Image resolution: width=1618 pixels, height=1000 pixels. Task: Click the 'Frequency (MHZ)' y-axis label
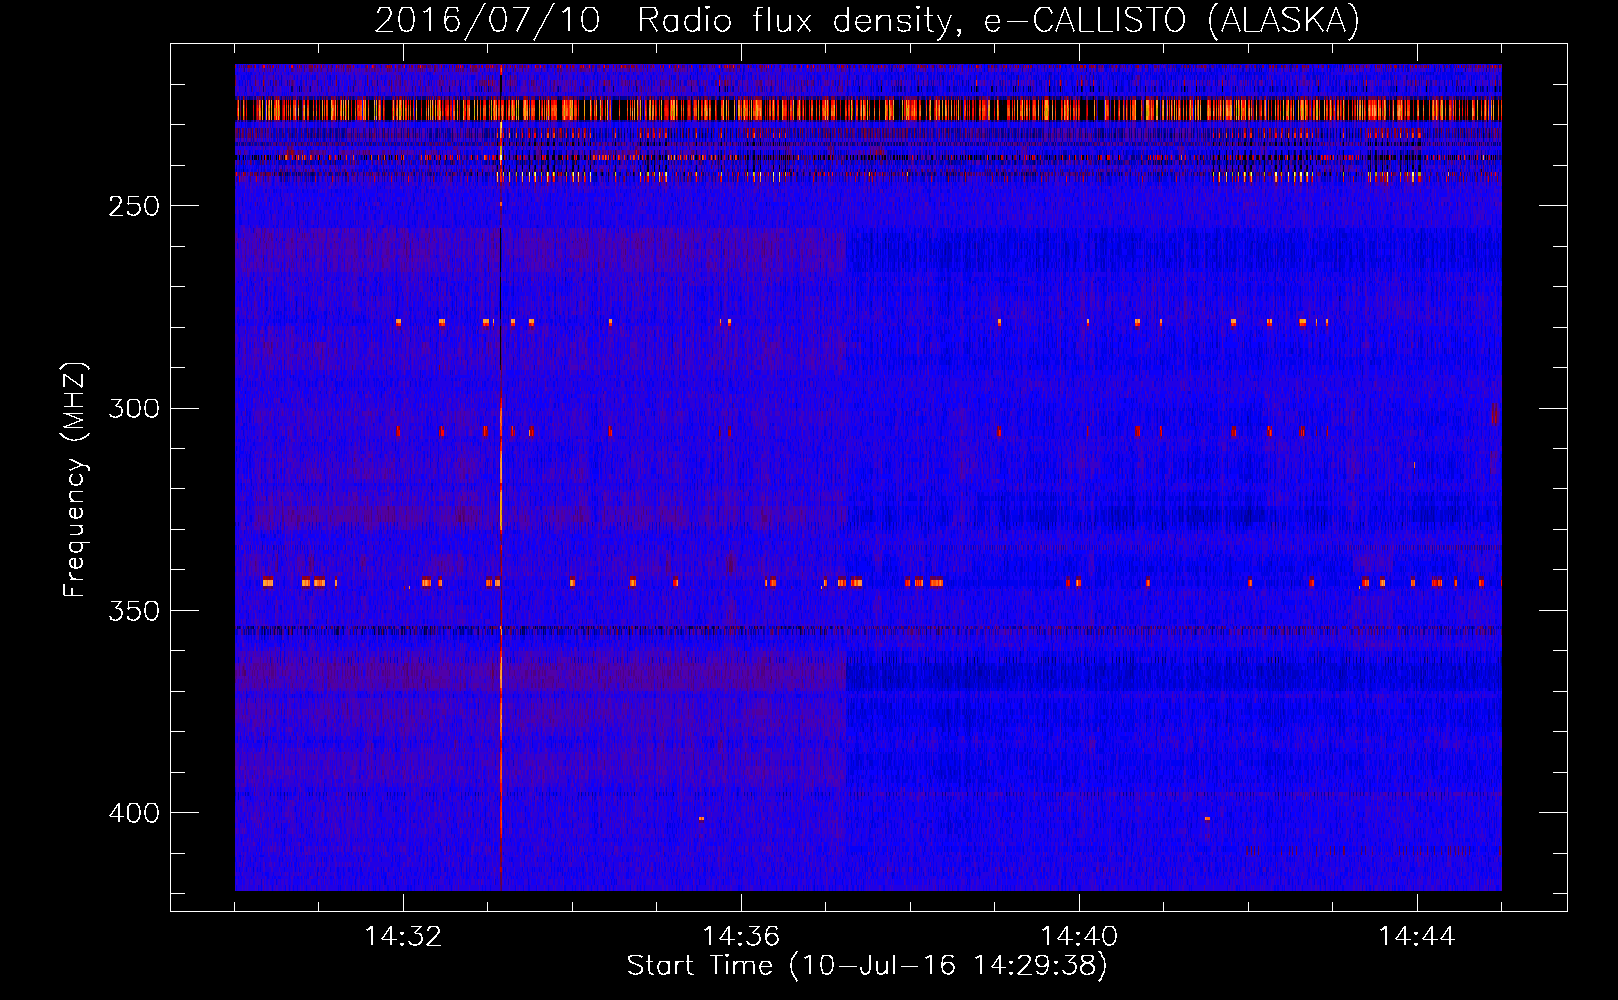point(75,479)
